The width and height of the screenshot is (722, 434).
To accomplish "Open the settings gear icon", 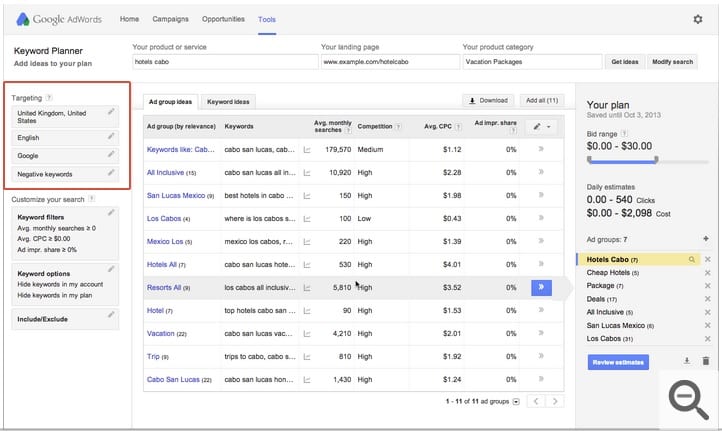I will click(x=698, y=19).
